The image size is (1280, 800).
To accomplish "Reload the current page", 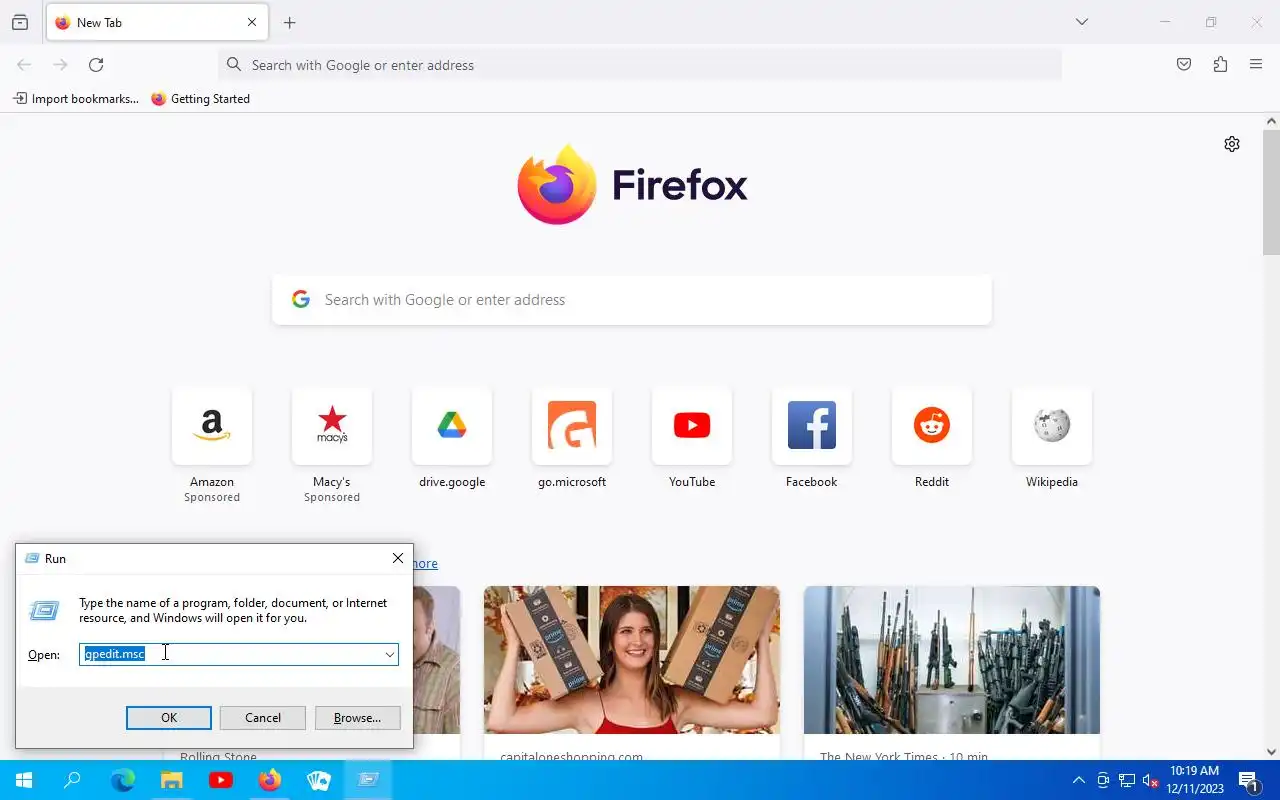I will (96, 65).
